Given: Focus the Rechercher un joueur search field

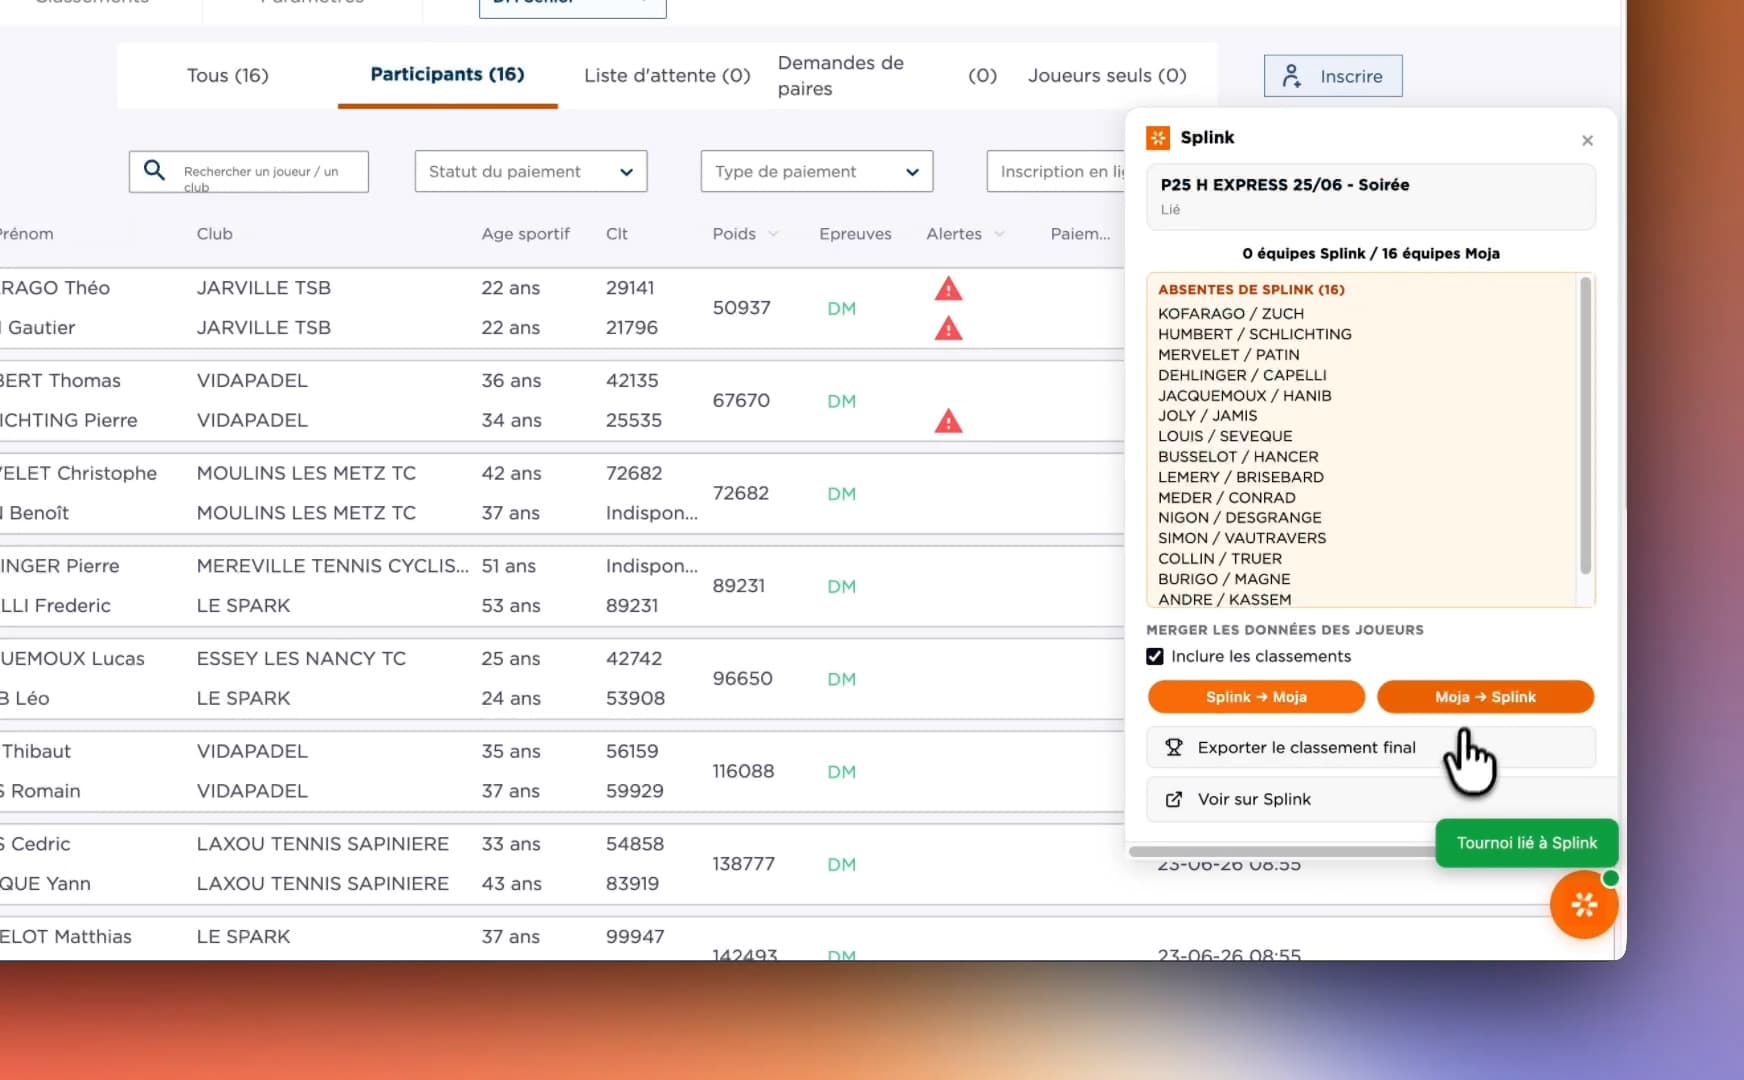Looking at the screenshot, I should 249,171.
